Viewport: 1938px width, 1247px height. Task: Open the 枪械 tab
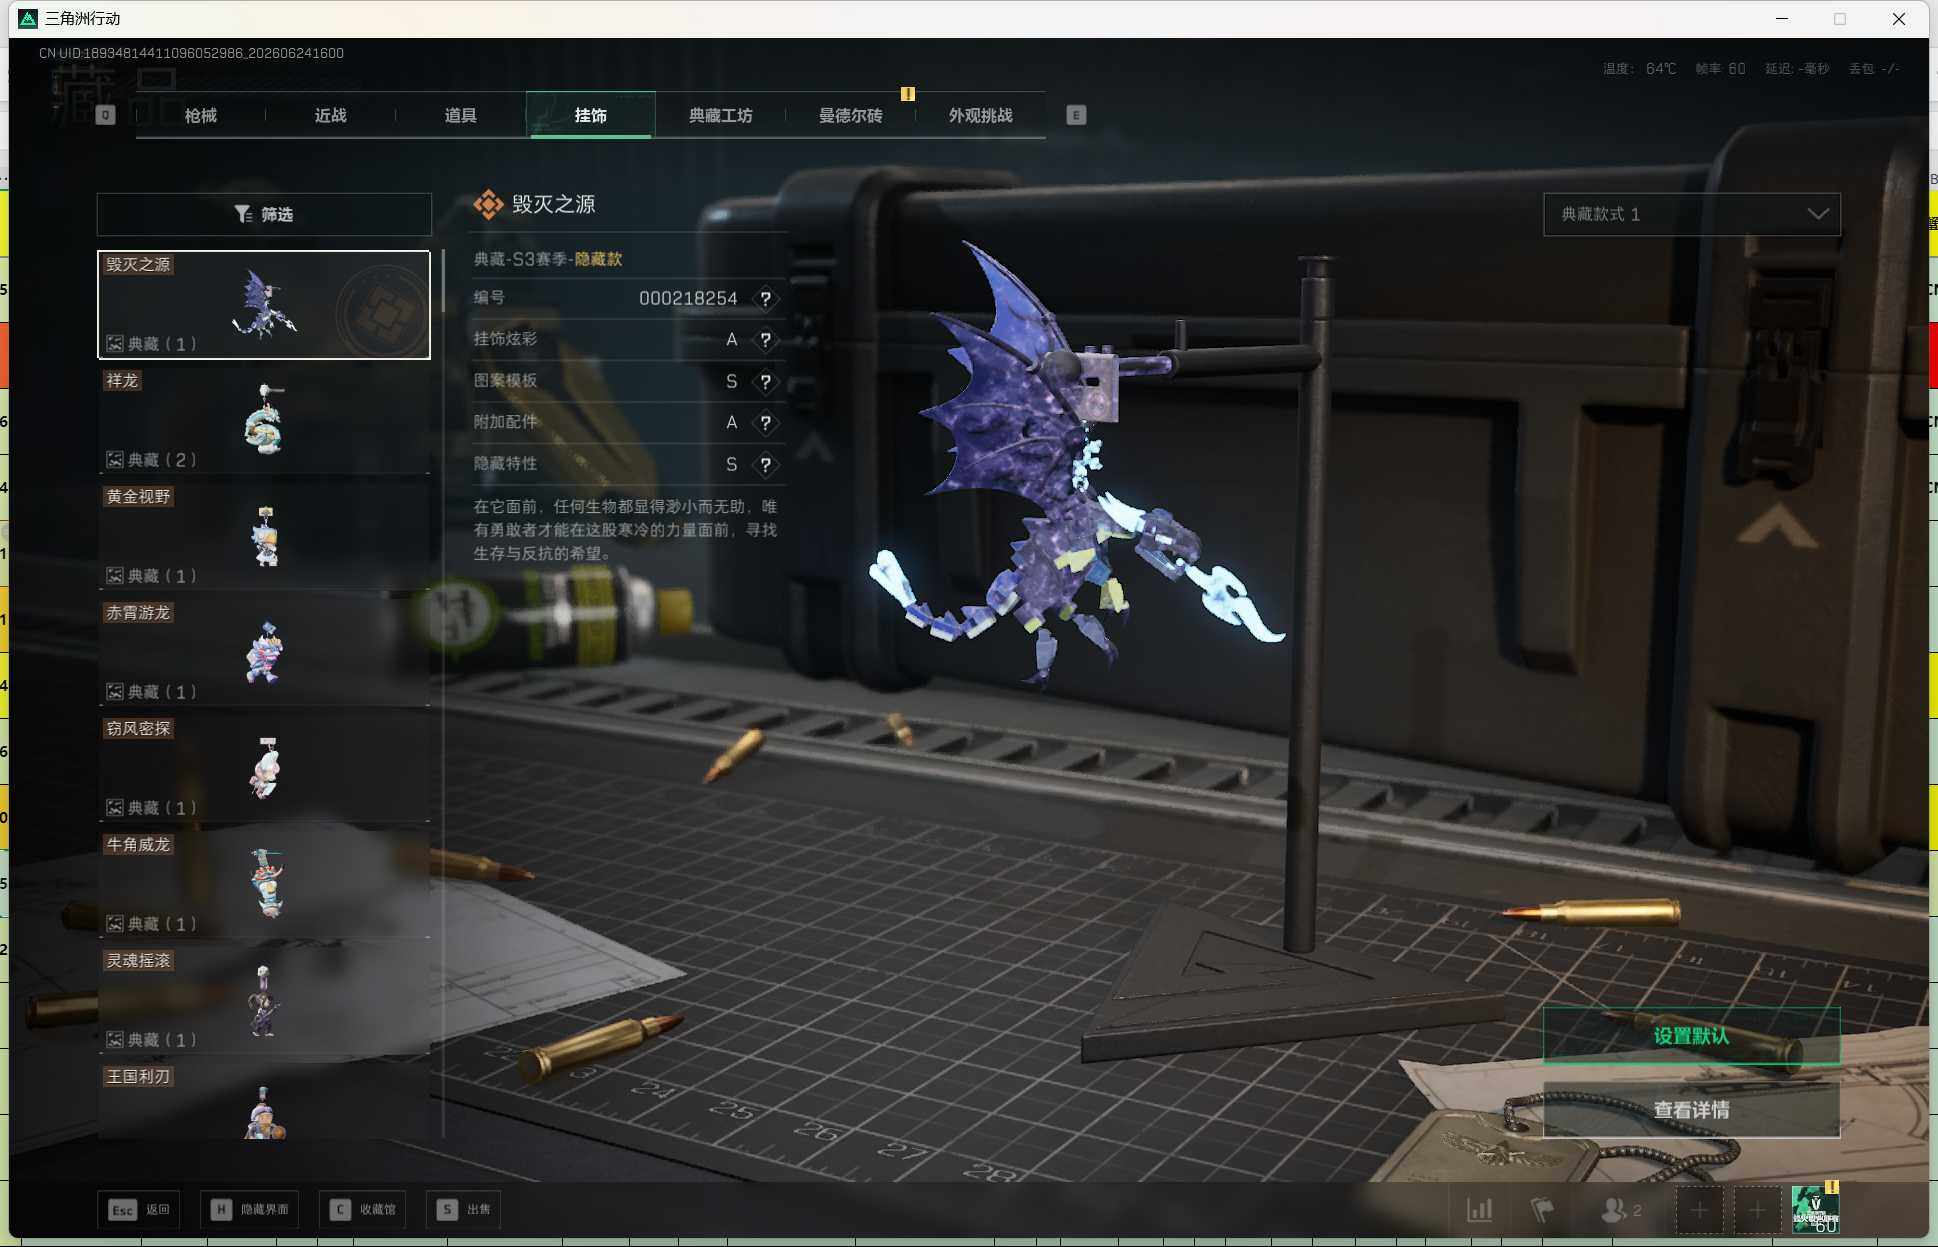coord(200,115)
